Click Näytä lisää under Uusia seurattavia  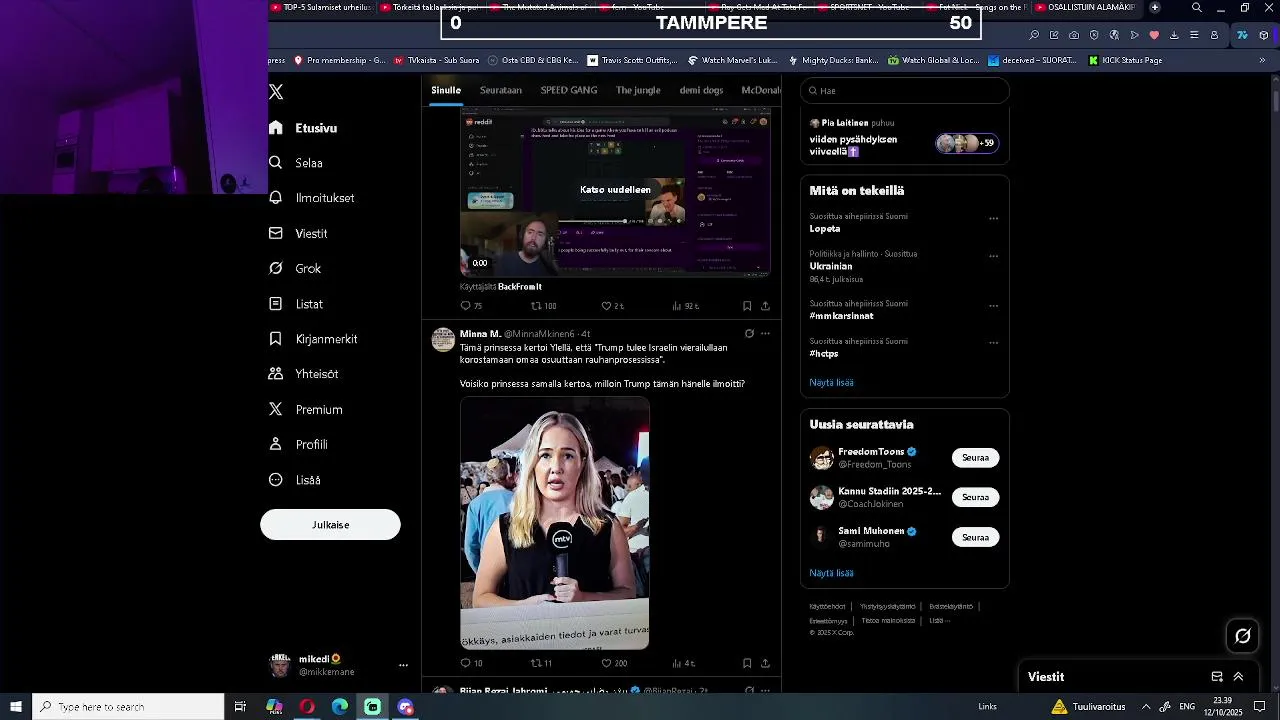click(x=831, y=573)
